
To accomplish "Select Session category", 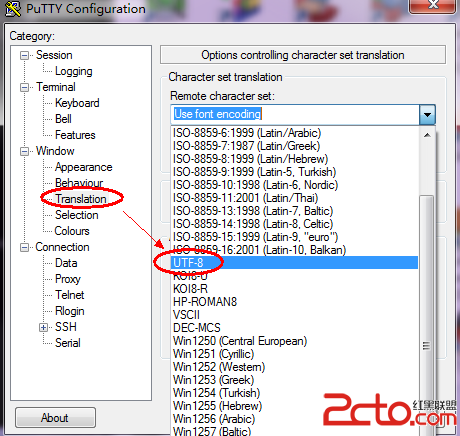I will click(x=54, y=55).
